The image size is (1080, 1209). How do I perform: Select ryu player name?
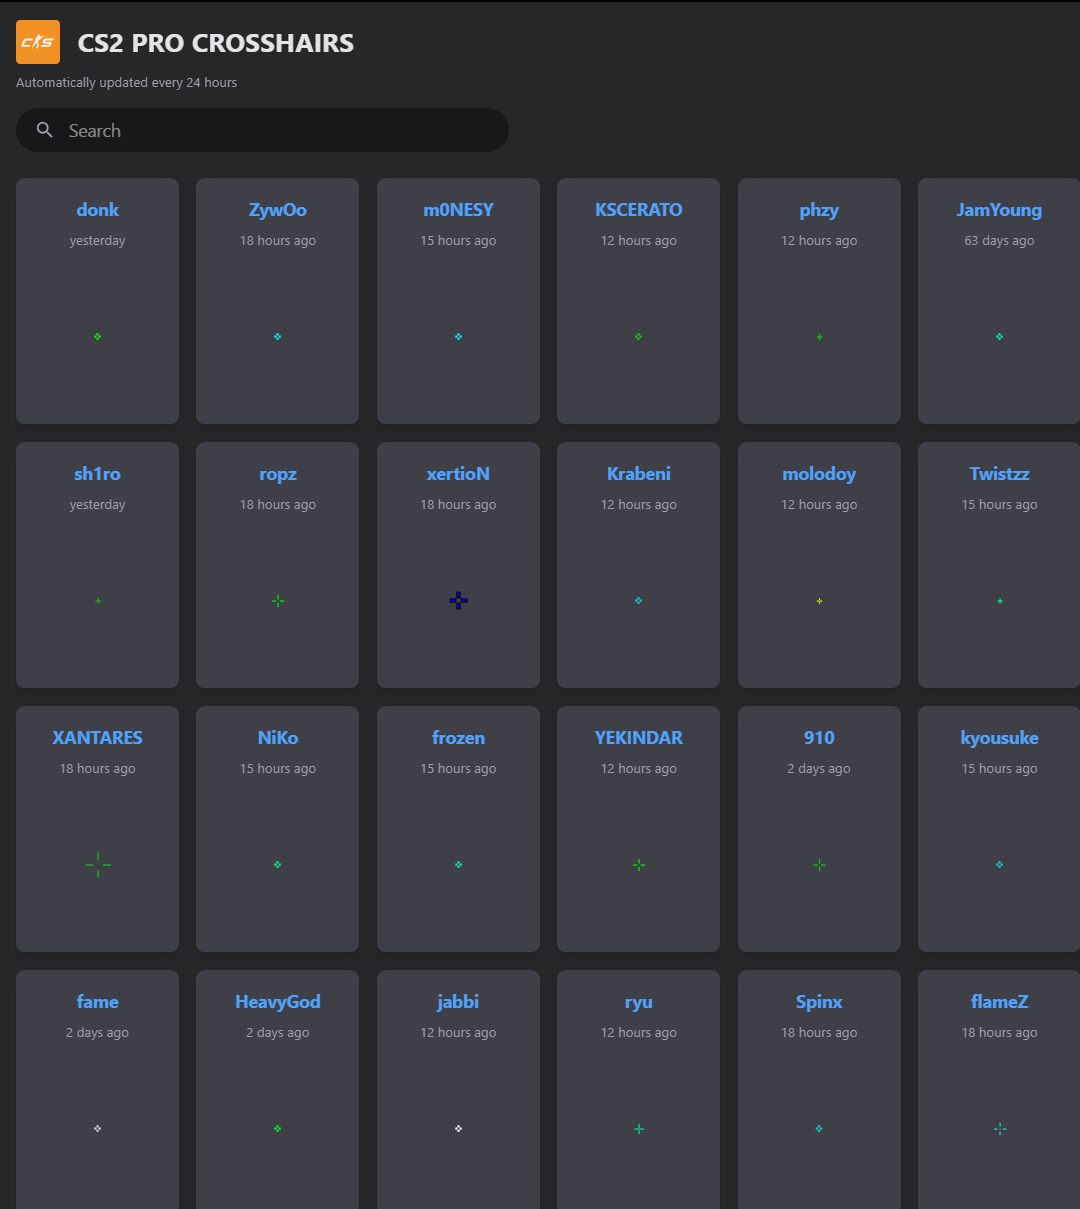click(639, 1002)
